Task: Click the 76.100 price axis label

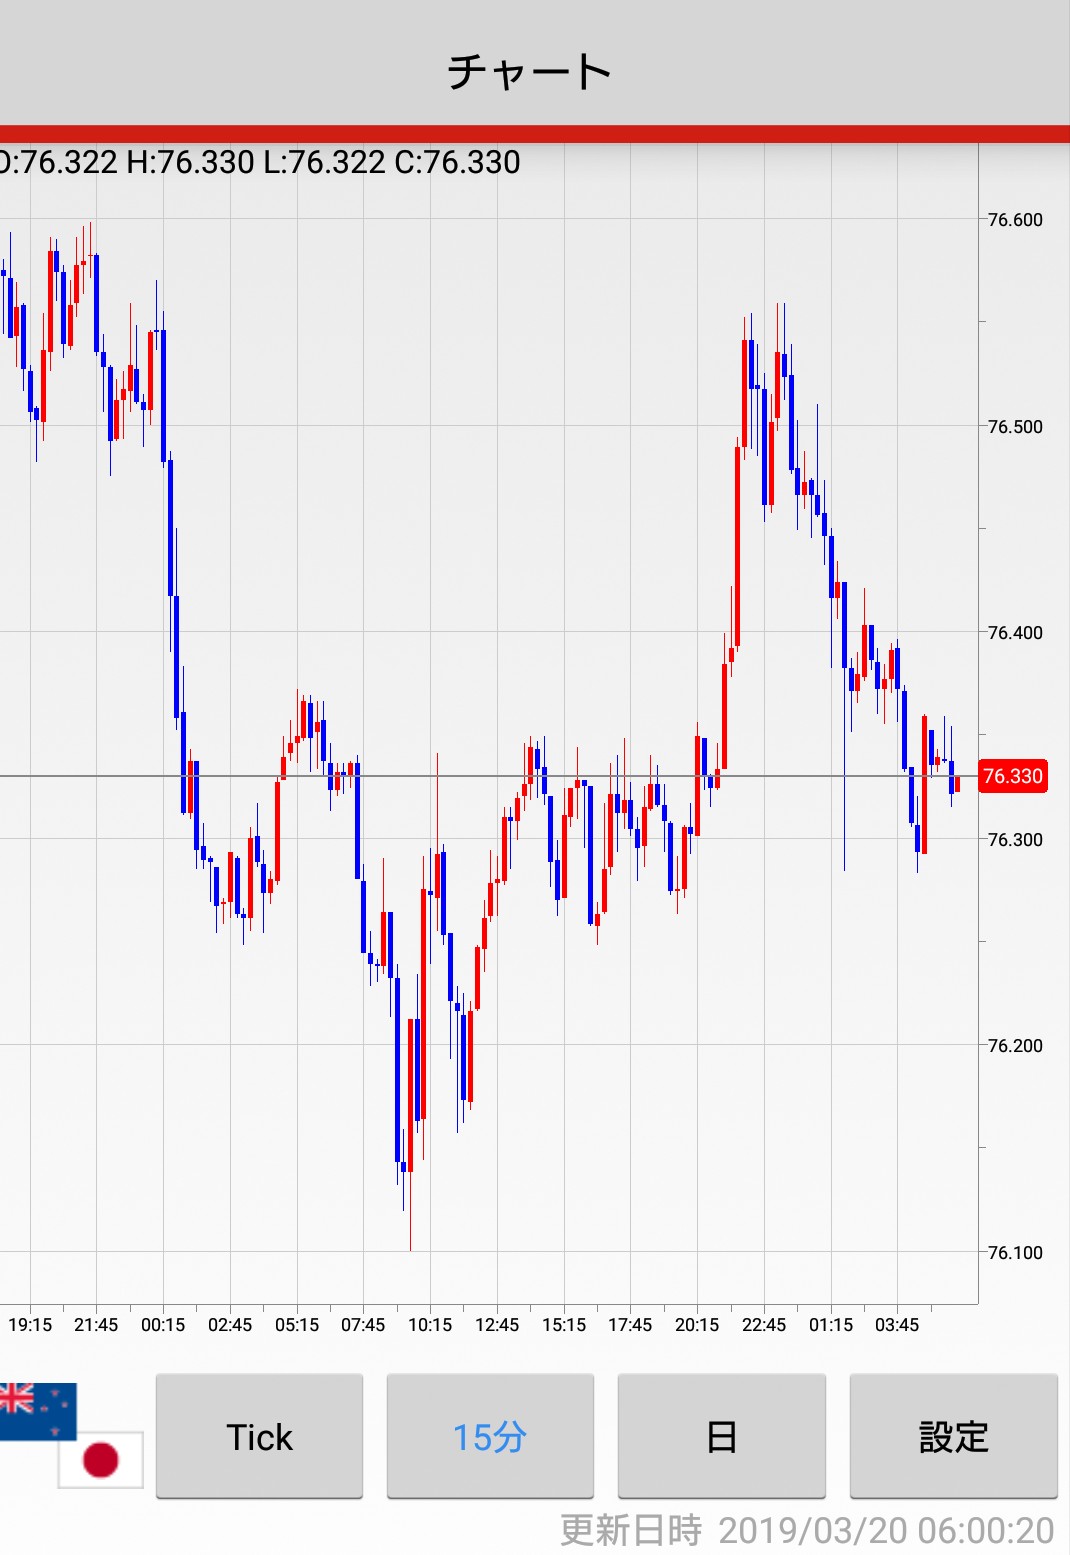Action: pyautogui.click(x=1014, y=1253)
